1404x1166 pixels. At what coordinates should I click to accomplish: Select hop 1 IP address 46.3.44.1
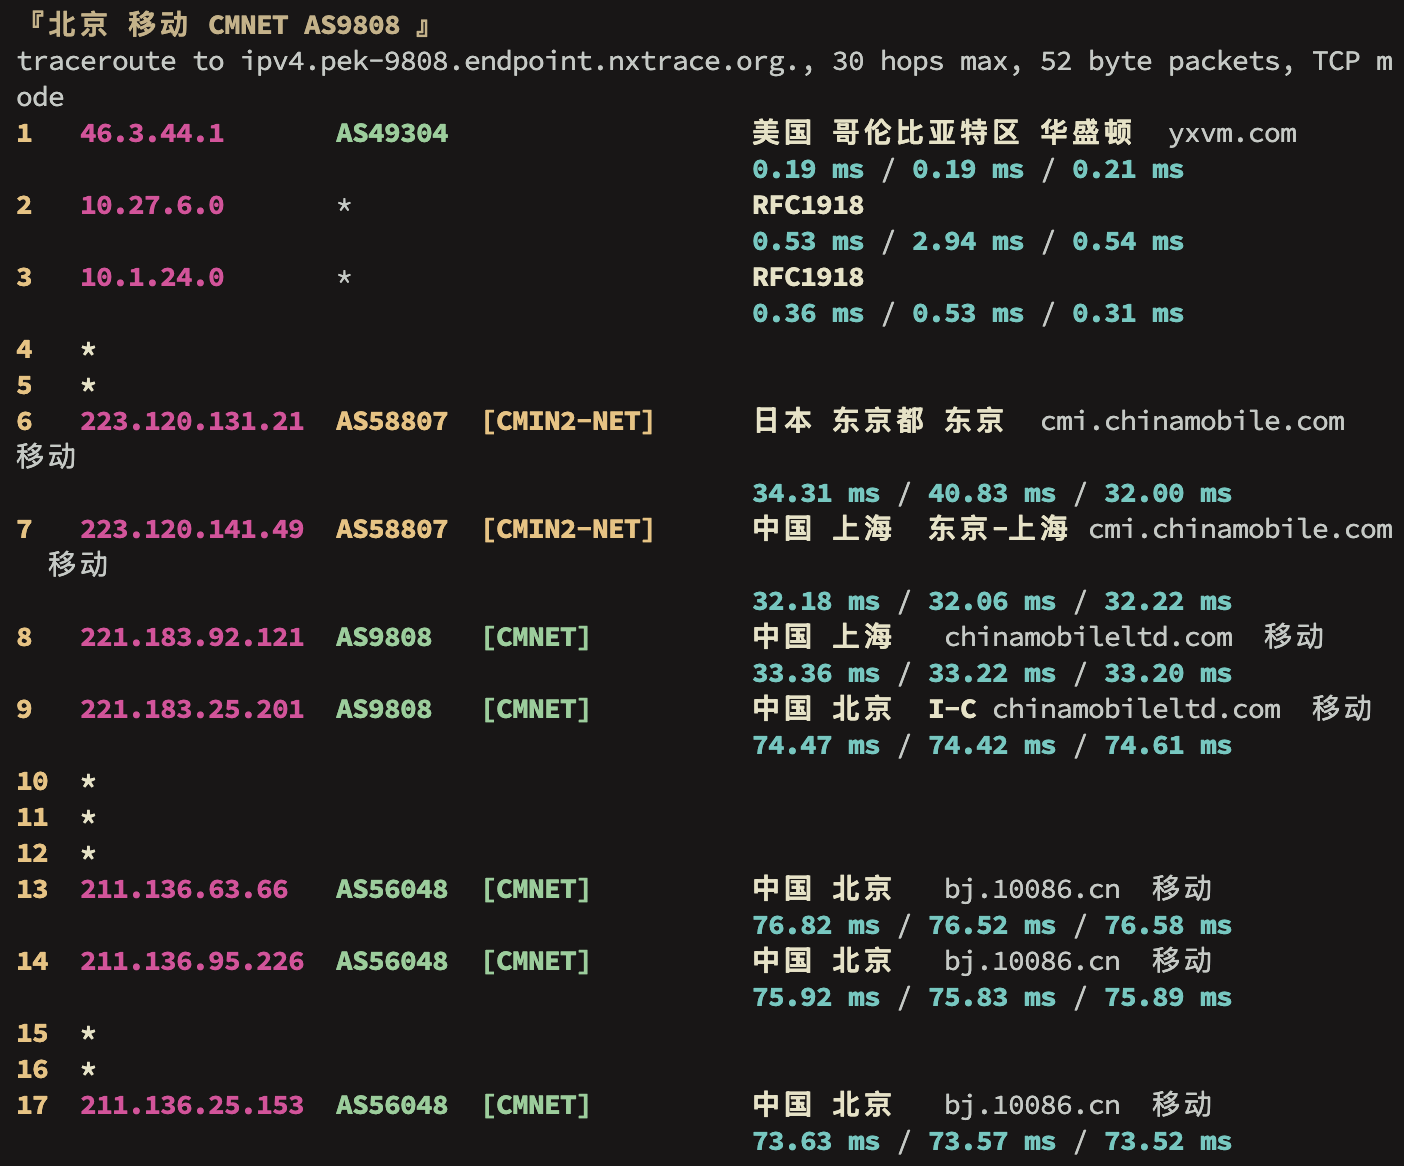(x=152, y=133)
